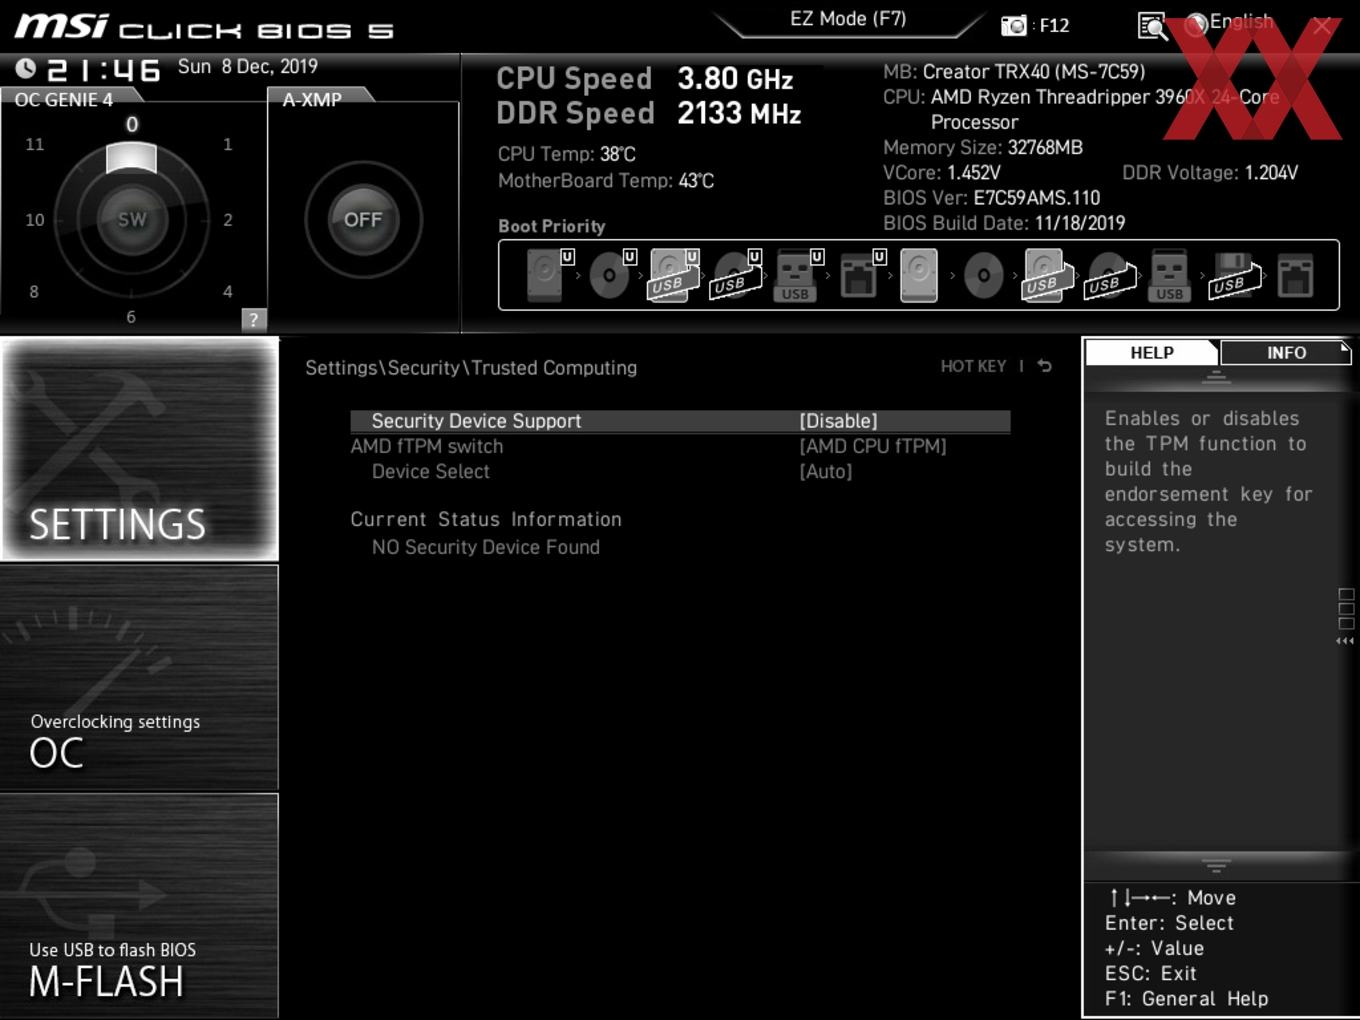1360x1020 pixels.
Task: Open the Device Select [Auto] value
Action: click(x=825, y=471)
